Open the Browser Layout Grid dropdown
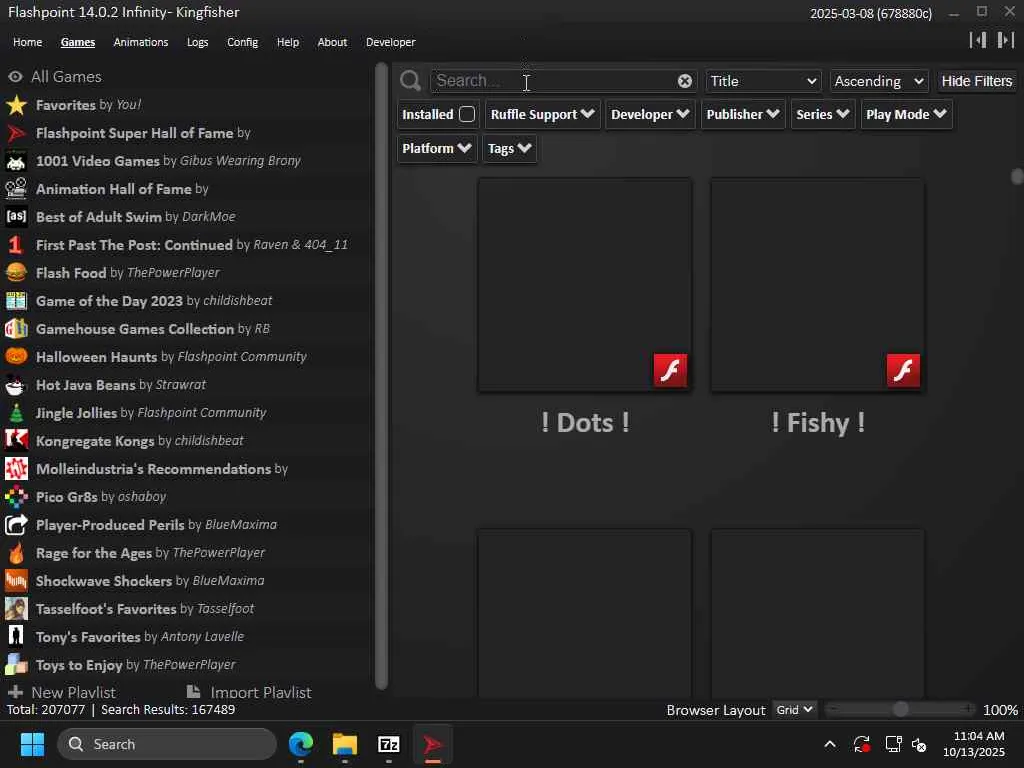 click(x=794, y=710)
